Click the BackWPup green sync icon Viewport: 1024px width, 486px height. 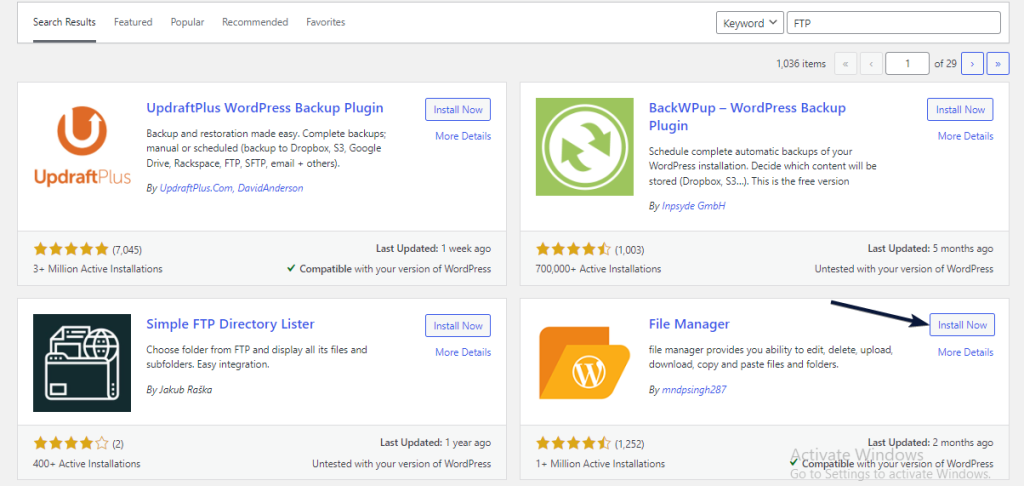[585, 146]
